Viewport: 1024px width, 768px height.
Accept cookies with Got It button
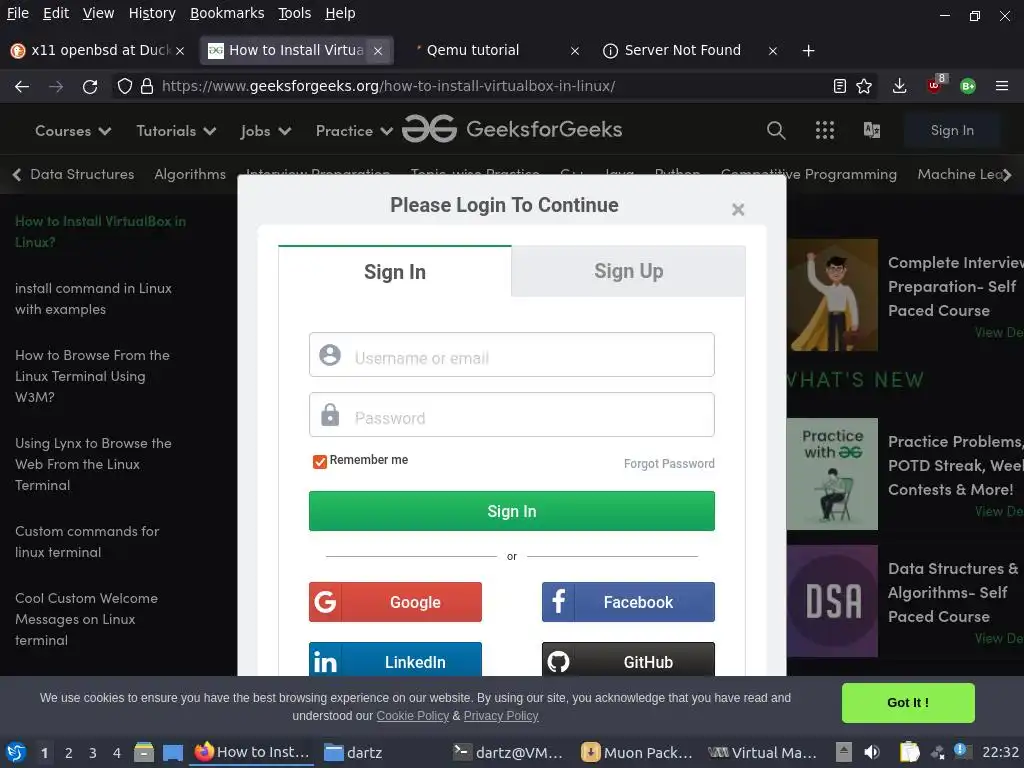click(908, 703)
